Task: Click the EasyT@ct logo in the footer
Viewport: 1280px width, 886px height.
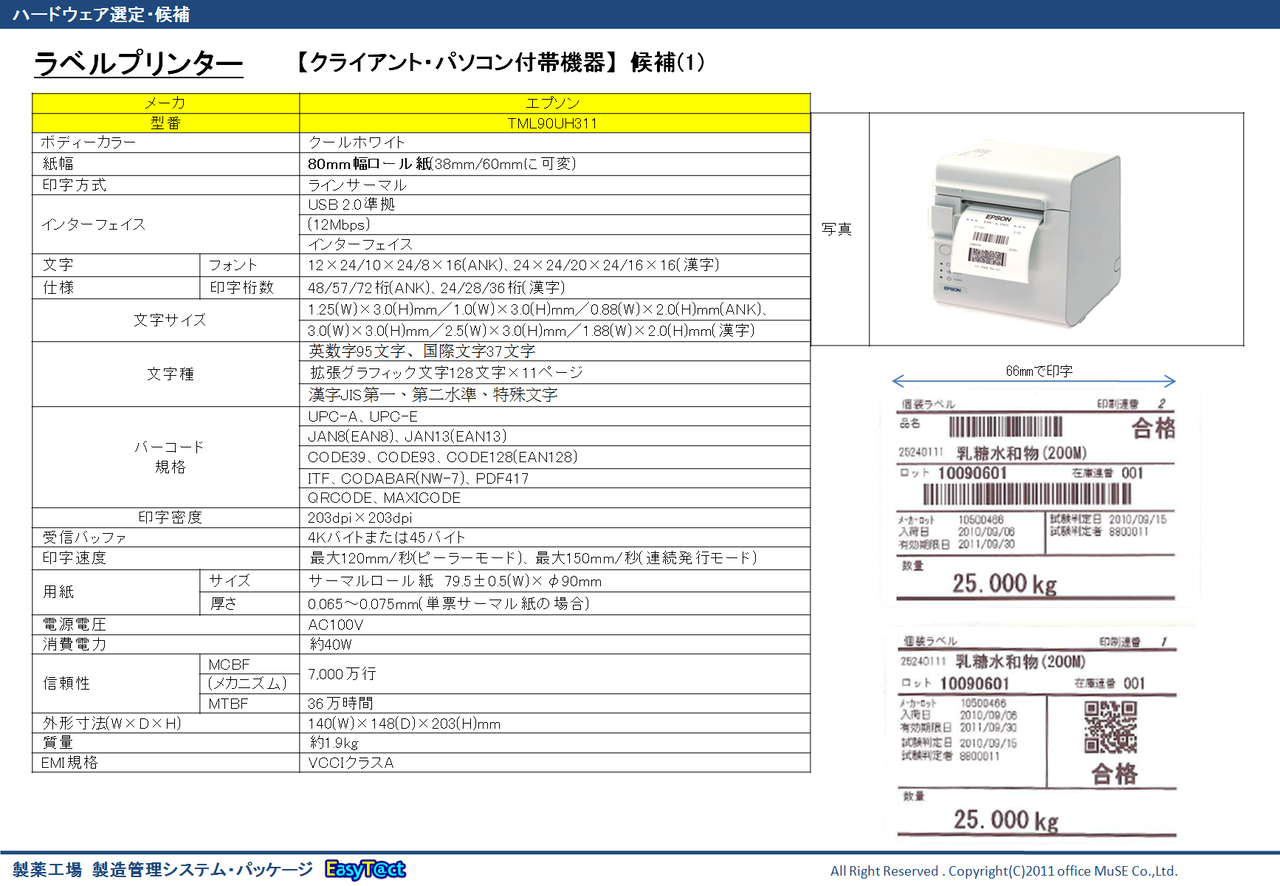Action: click(365, 870)
